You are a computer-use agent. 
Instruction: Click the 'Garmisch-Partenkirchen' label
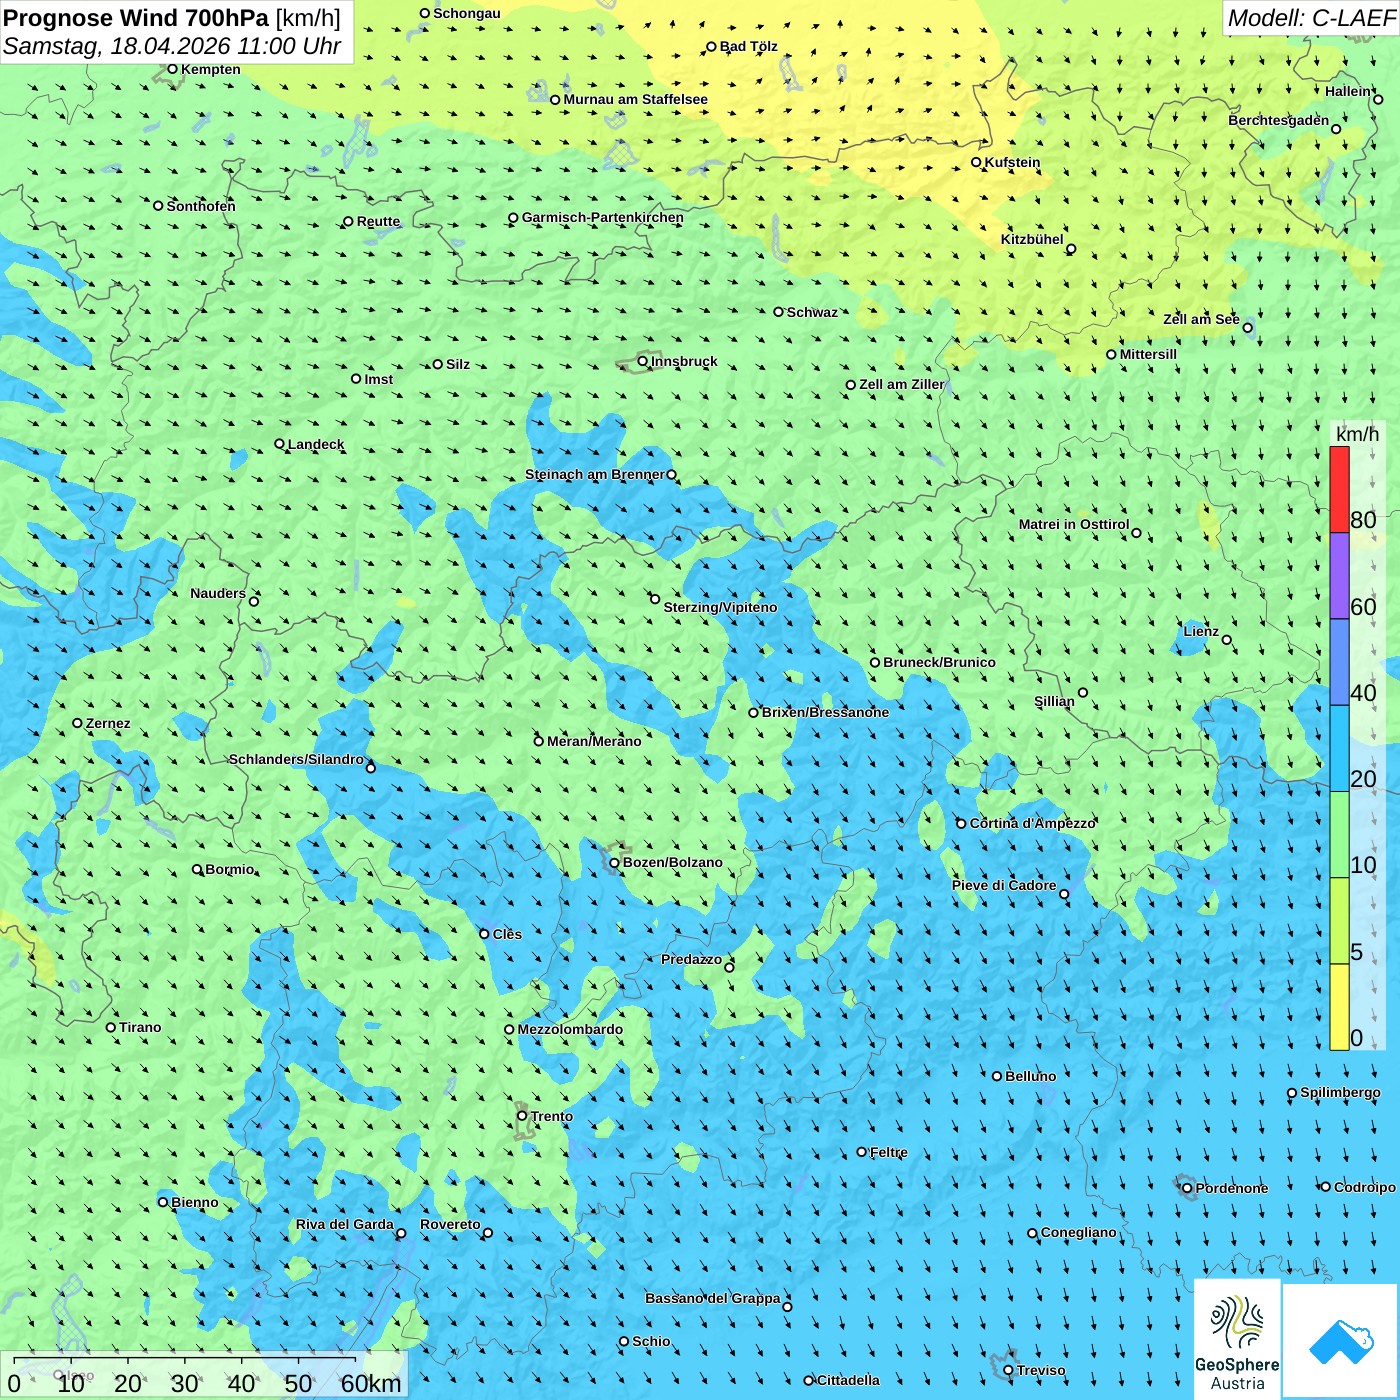(x=603, y=217)
